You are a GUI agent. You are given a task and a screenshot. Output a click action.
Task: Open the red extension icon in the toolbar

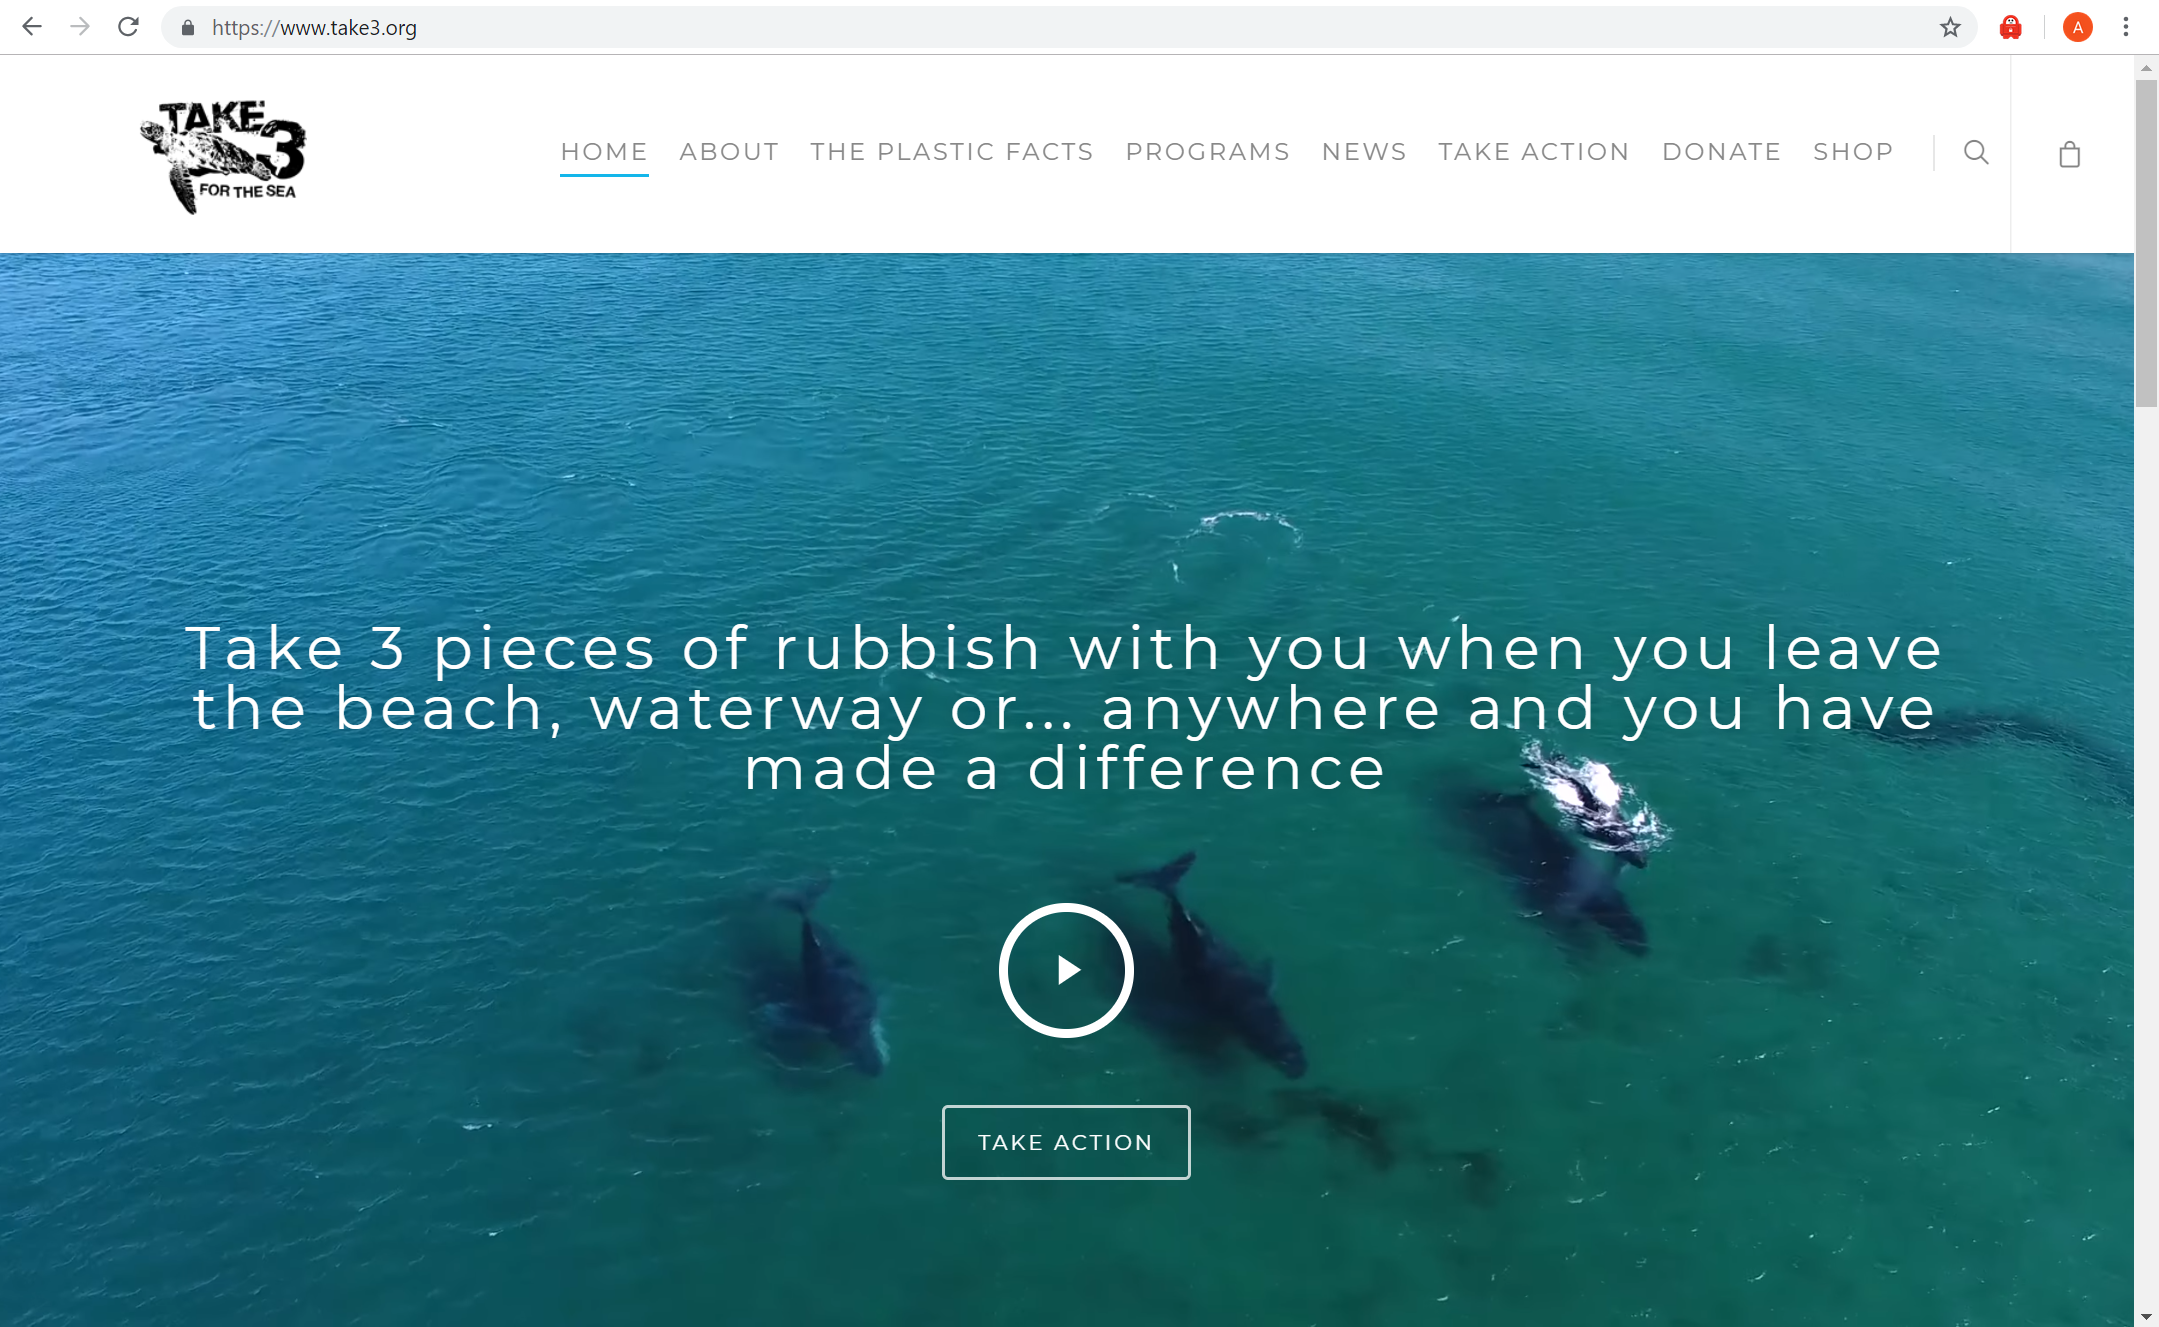[2011, 27]
